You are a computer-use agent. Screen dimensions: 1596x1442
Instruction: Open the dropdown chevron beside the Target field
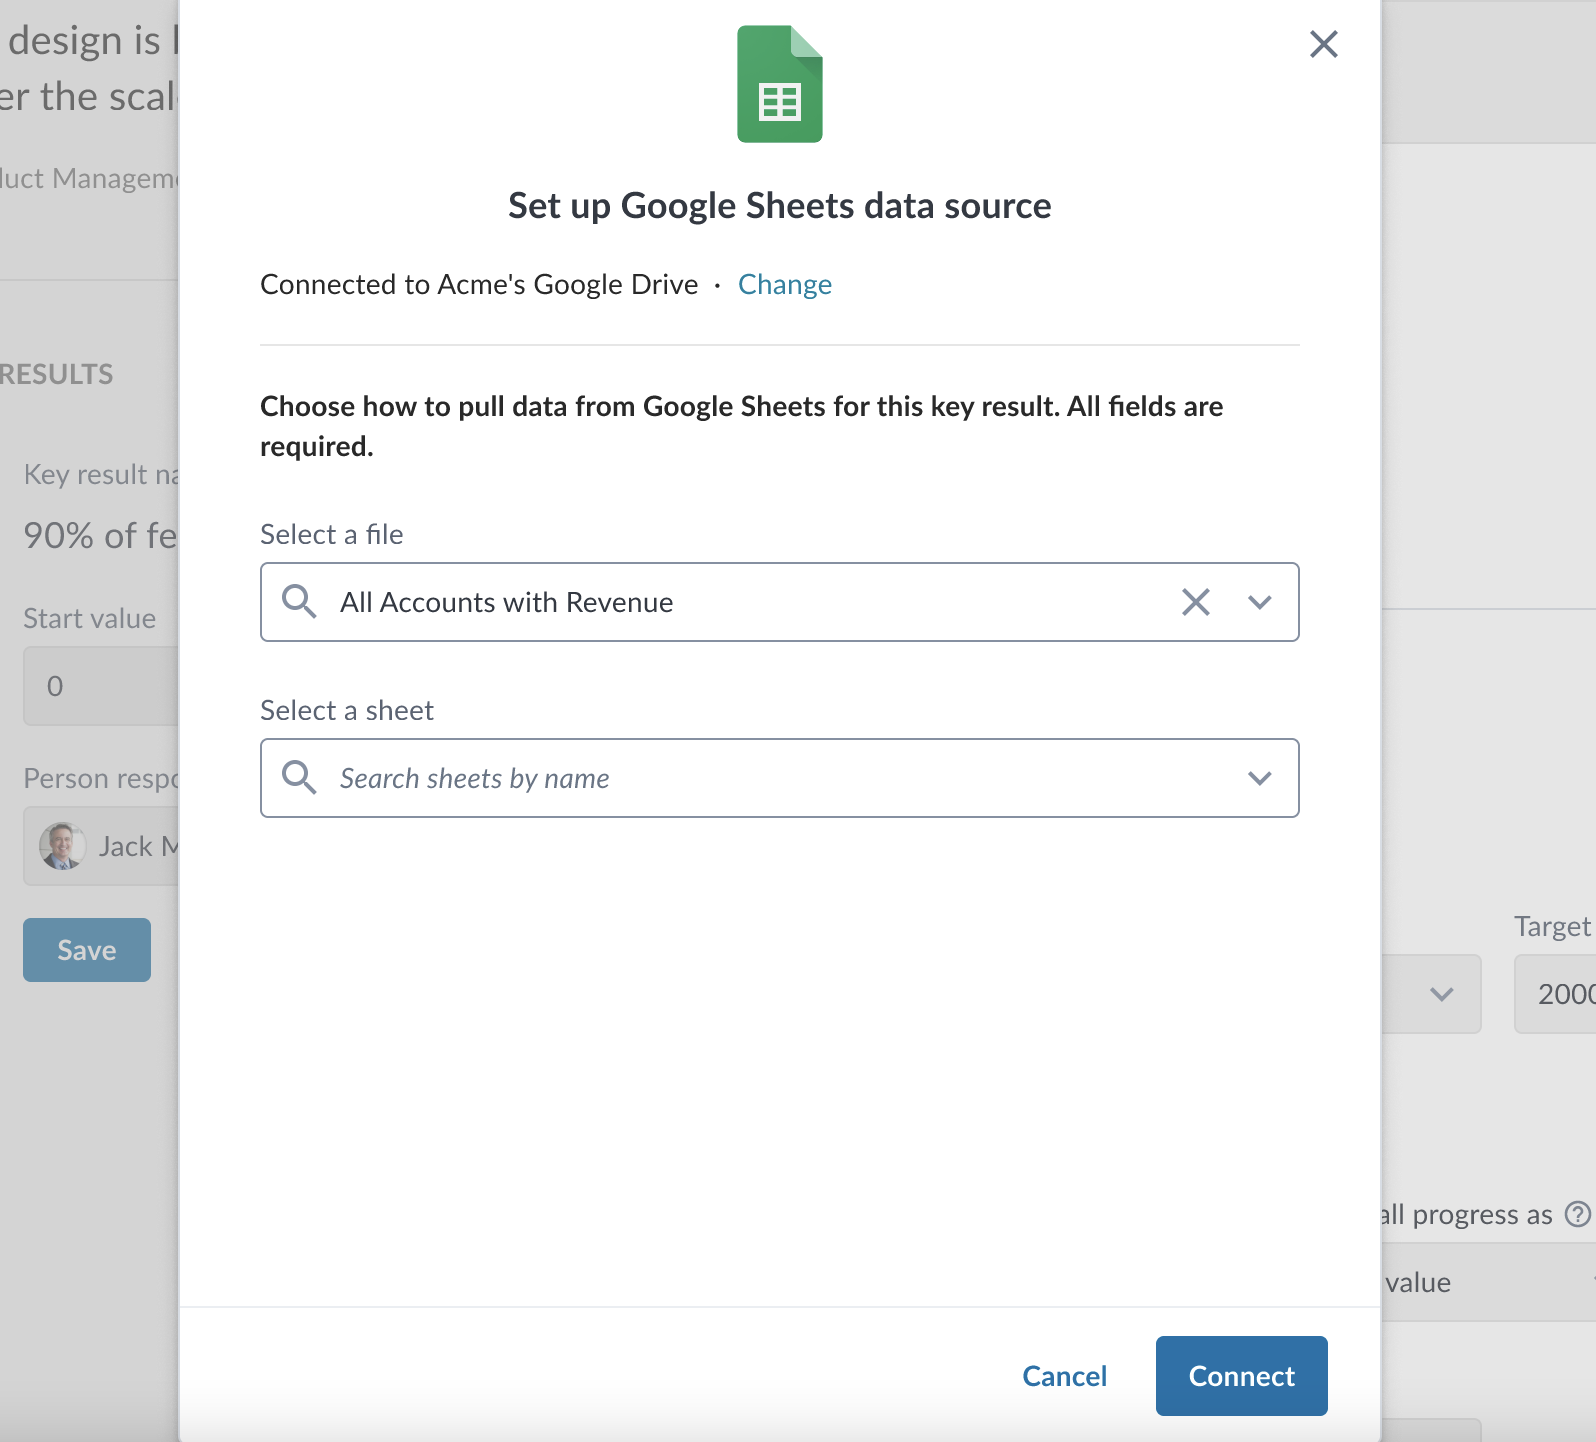point(1441,994)
